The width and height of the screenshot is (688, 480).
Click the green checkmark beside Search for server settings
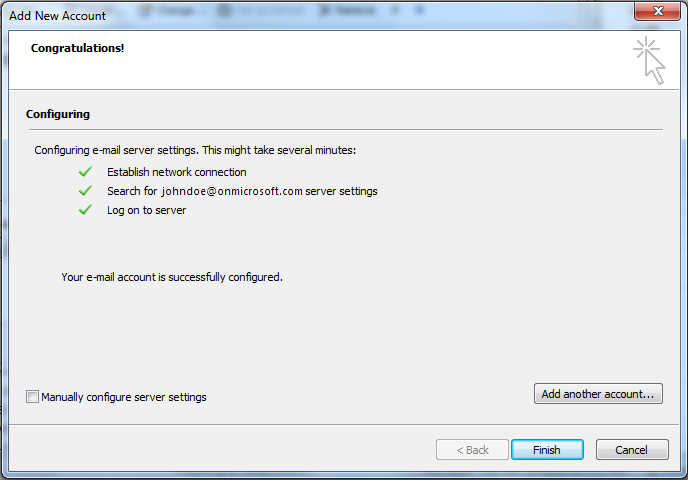point(85,191)
